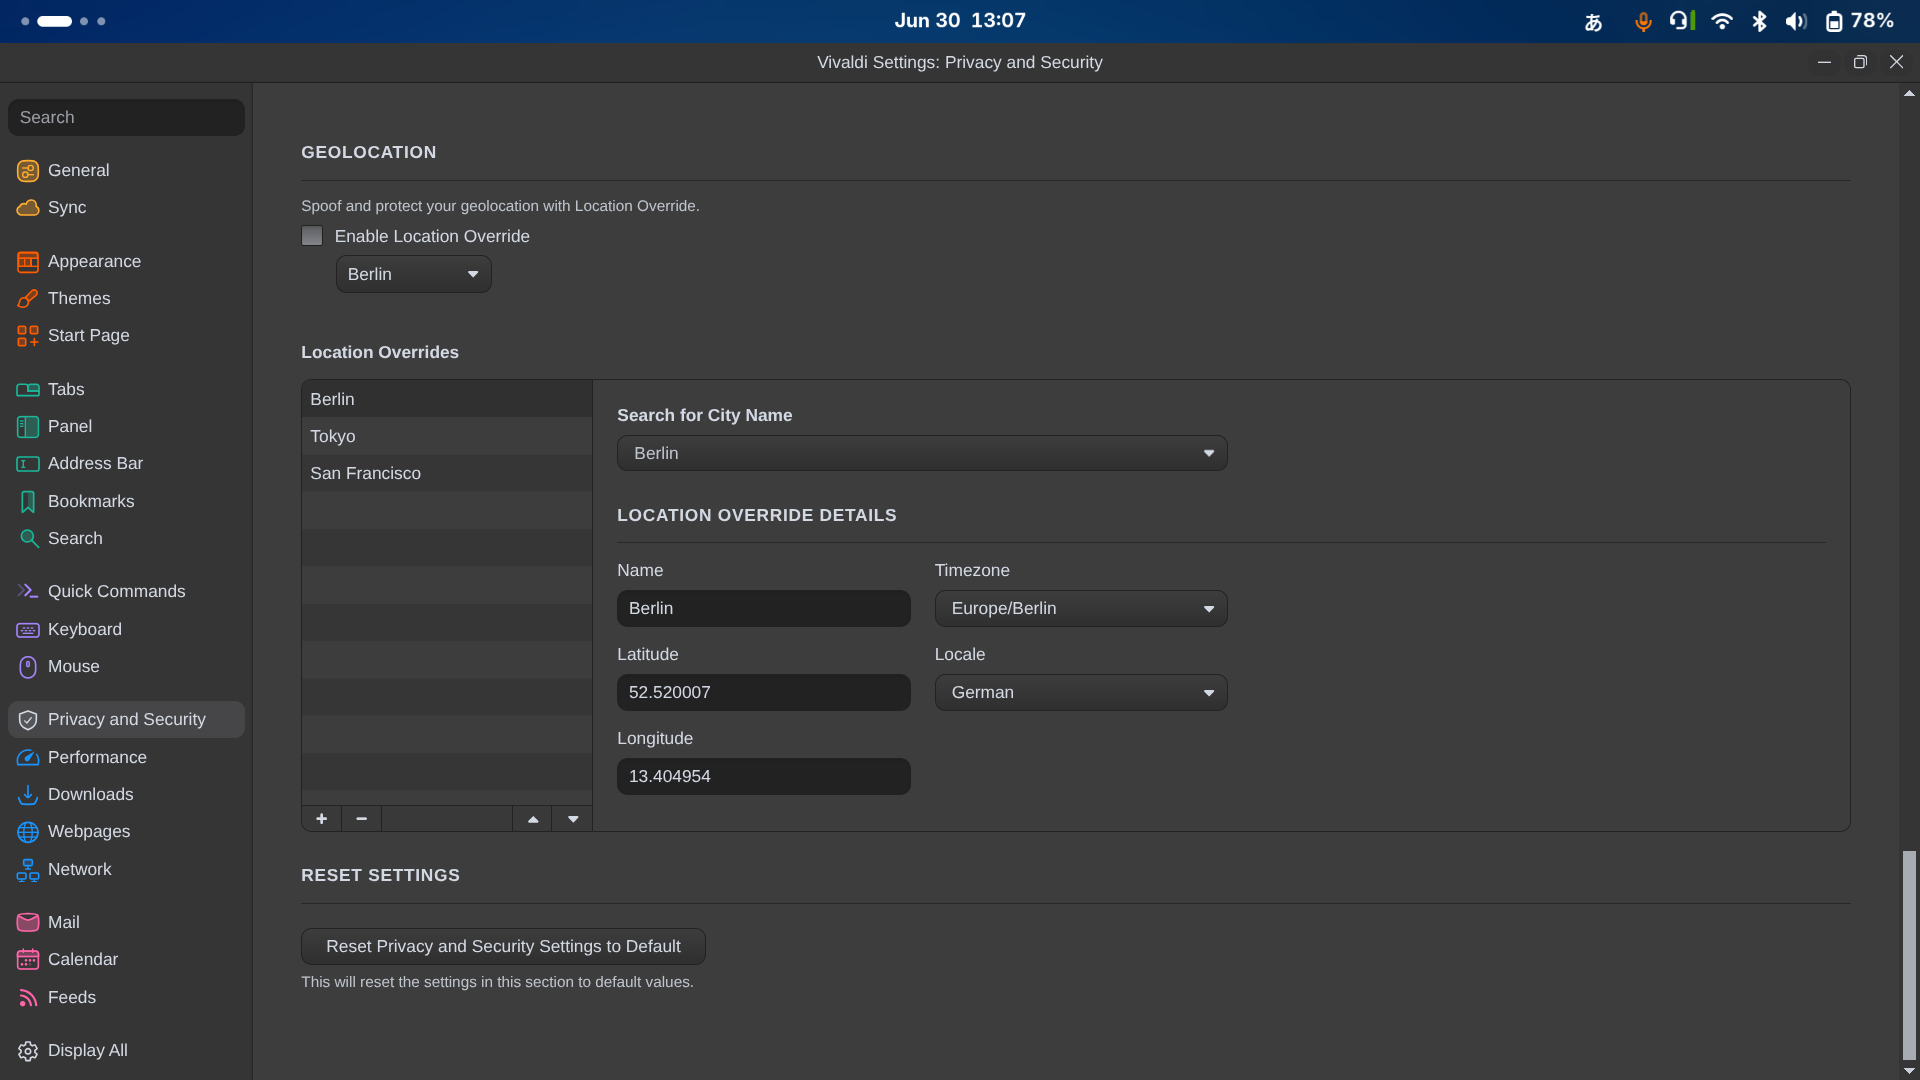Reset Privacy and Security Settings to Default
Viewport: 1920px width, 1080px height.
[503, 946]
